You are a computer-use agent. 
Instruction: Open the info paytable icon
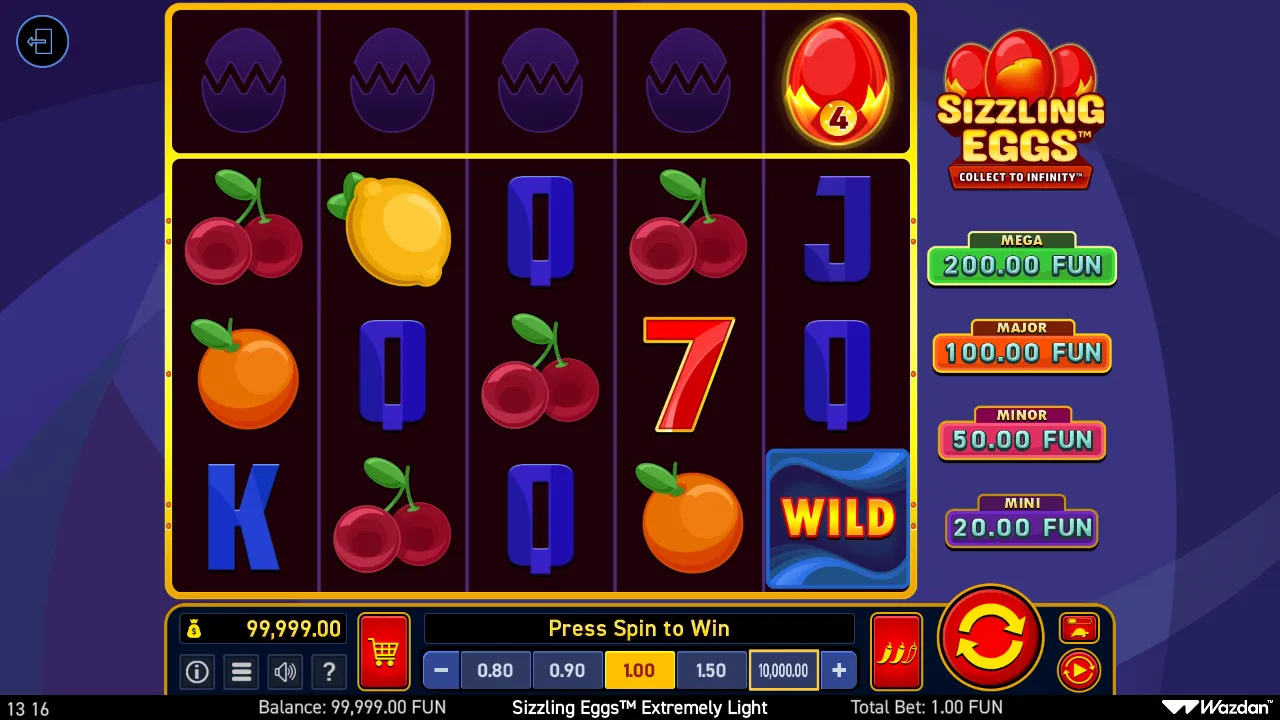click(197, 672)
